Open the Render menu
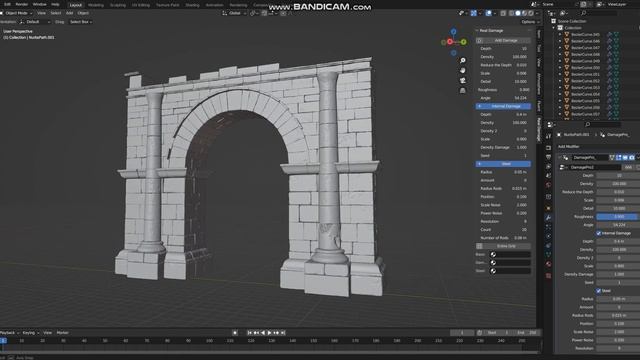 (x=22, y=4)
